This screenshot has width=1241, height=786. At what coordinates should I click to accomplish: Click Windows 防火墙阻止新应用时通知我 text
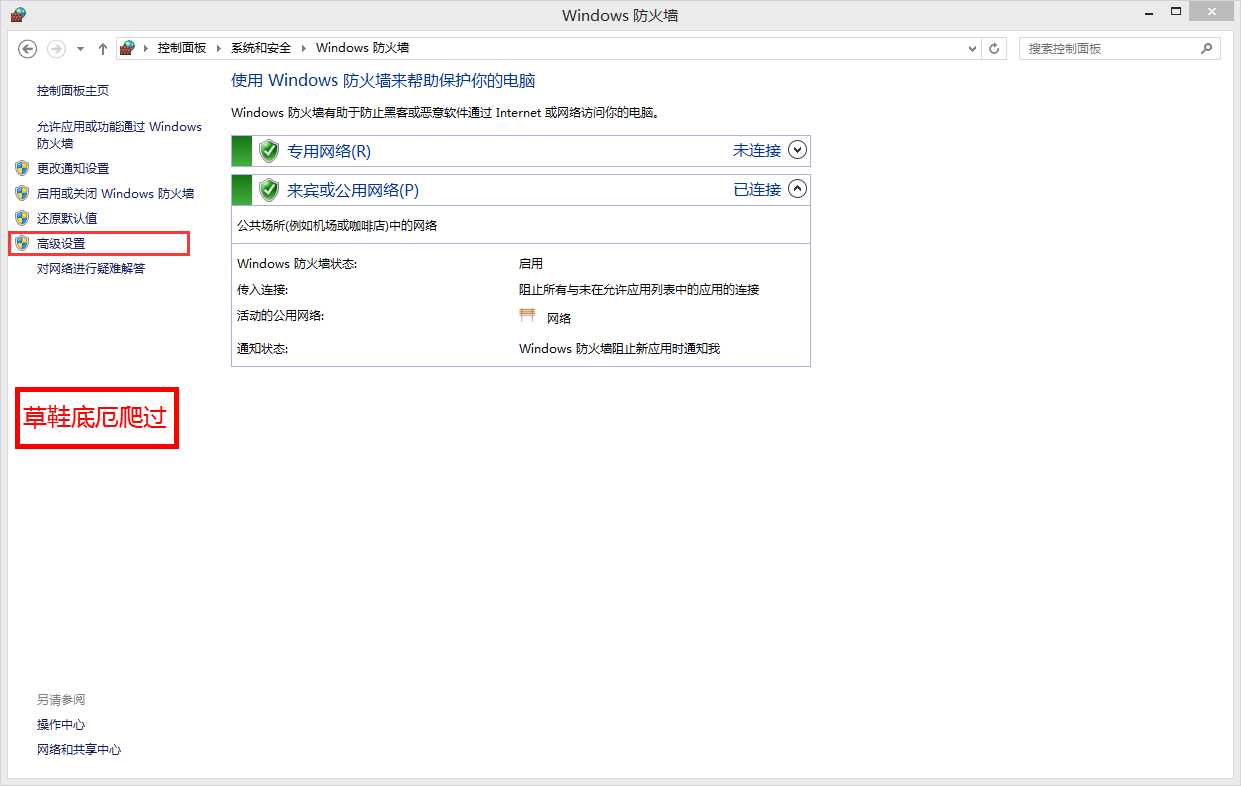click(x=619, y=348)
